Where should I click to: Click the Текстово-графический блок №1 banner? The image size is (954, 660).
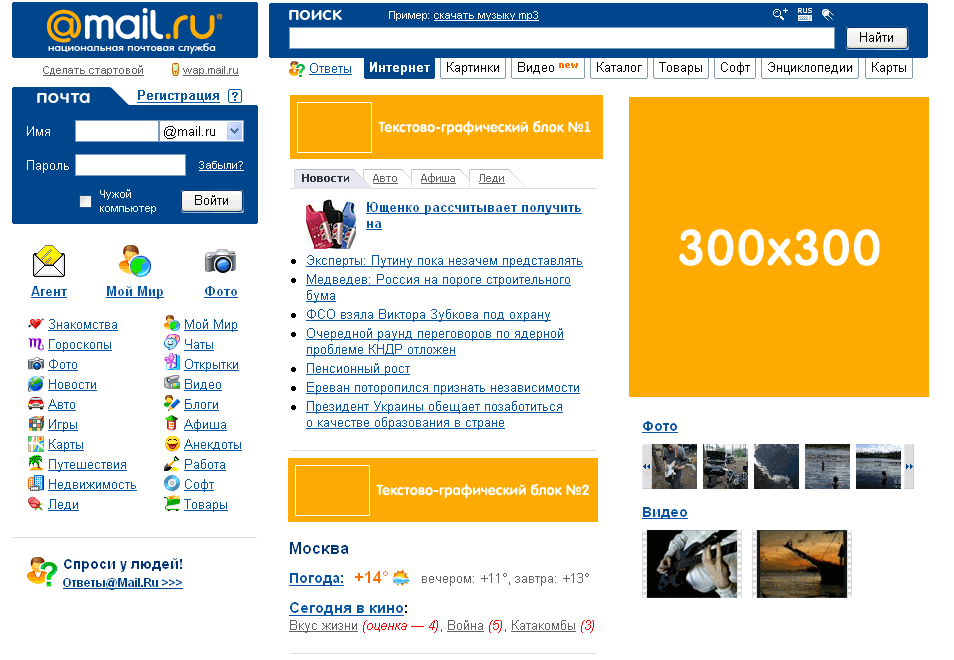446,127
